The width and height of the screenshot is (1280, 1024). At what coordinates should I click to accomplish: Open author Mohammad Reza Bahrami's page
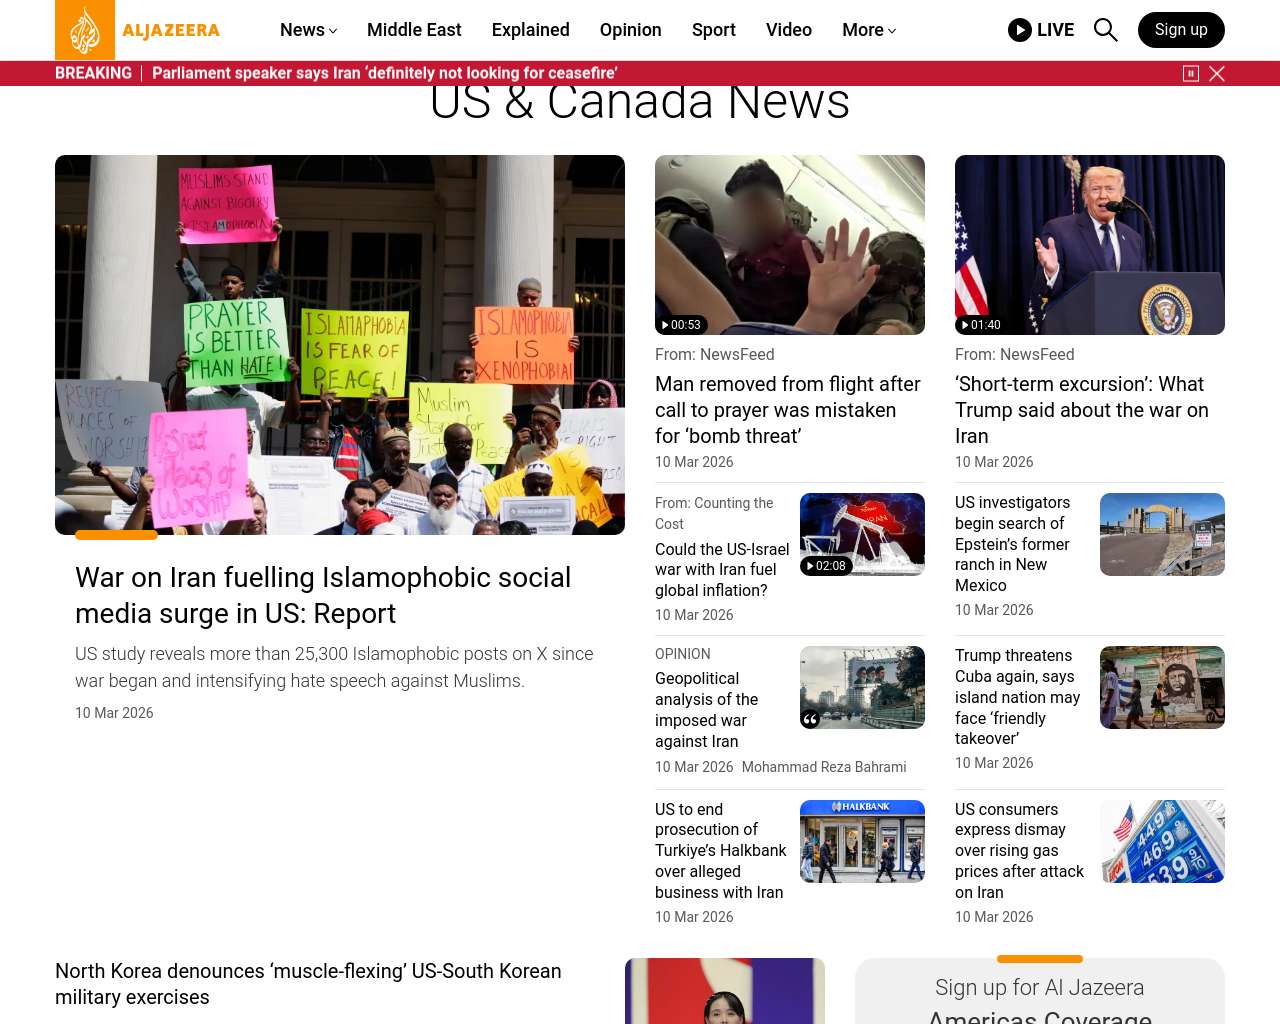tap(823, 767)
